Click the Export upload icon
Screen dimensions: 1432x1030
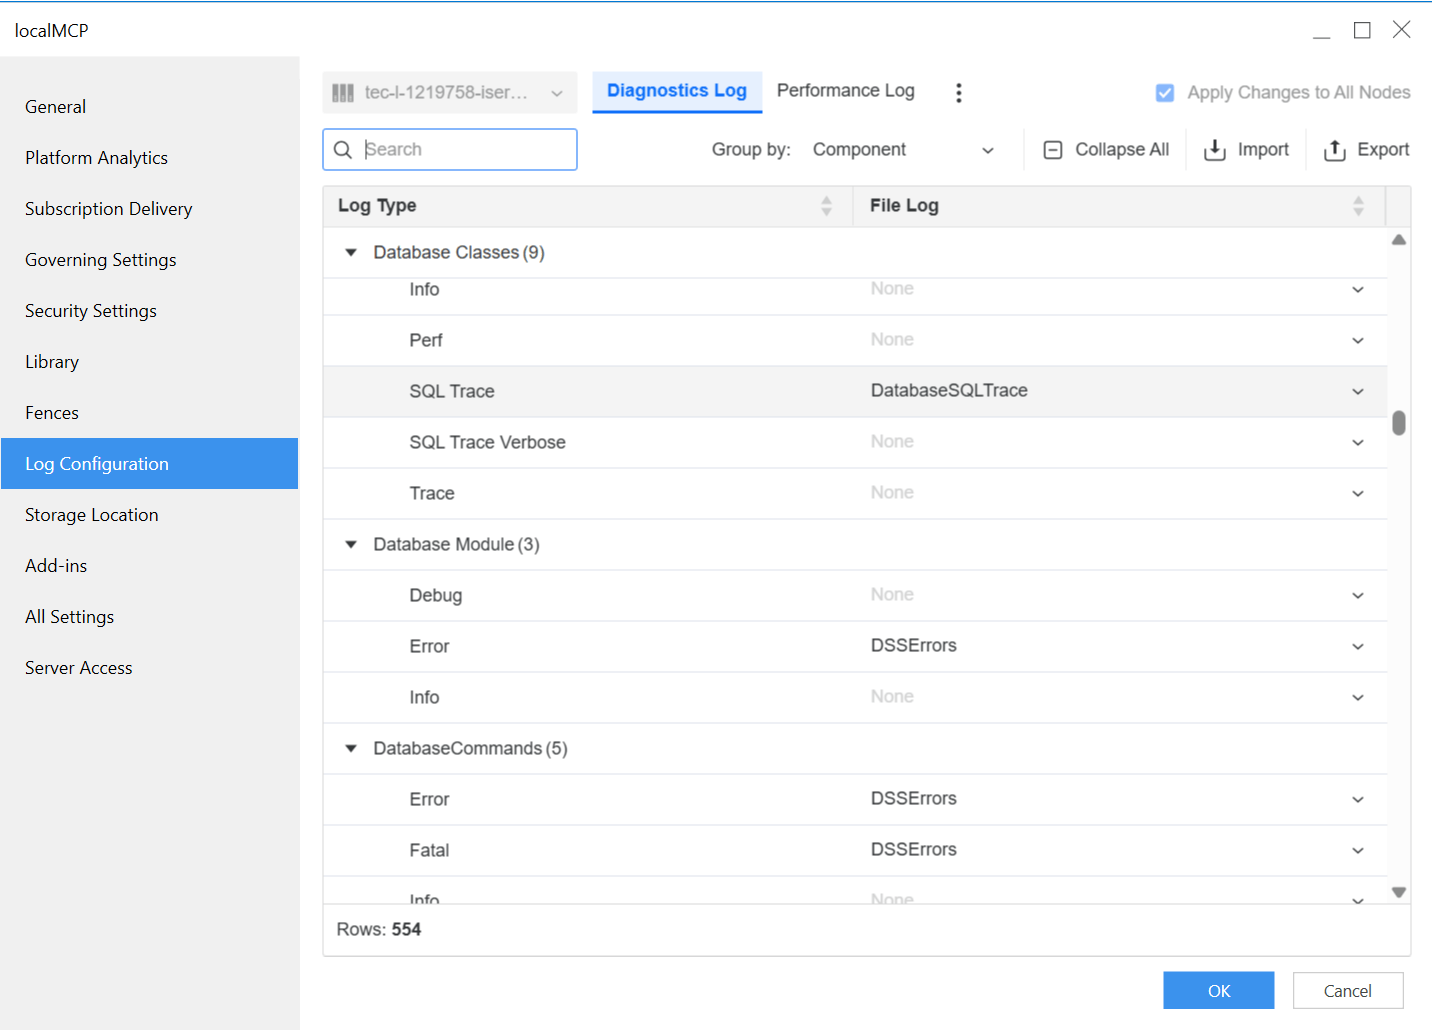tap(1334, 150)
